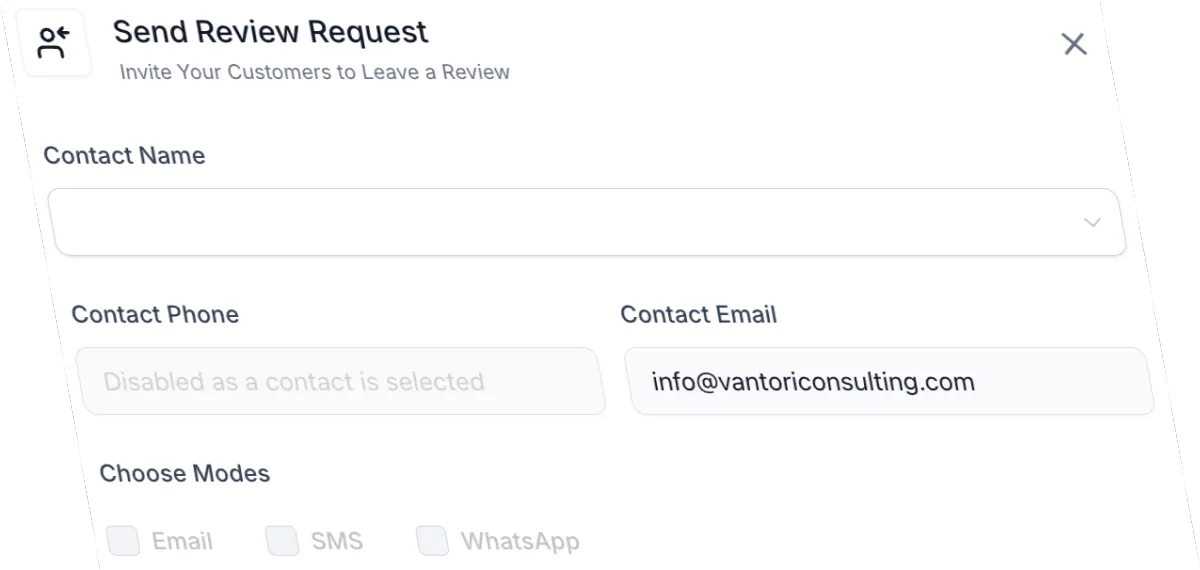This screenshot has width=1200, height=570.
Task: Click the SMS checkbox label text
Action: 337,542
